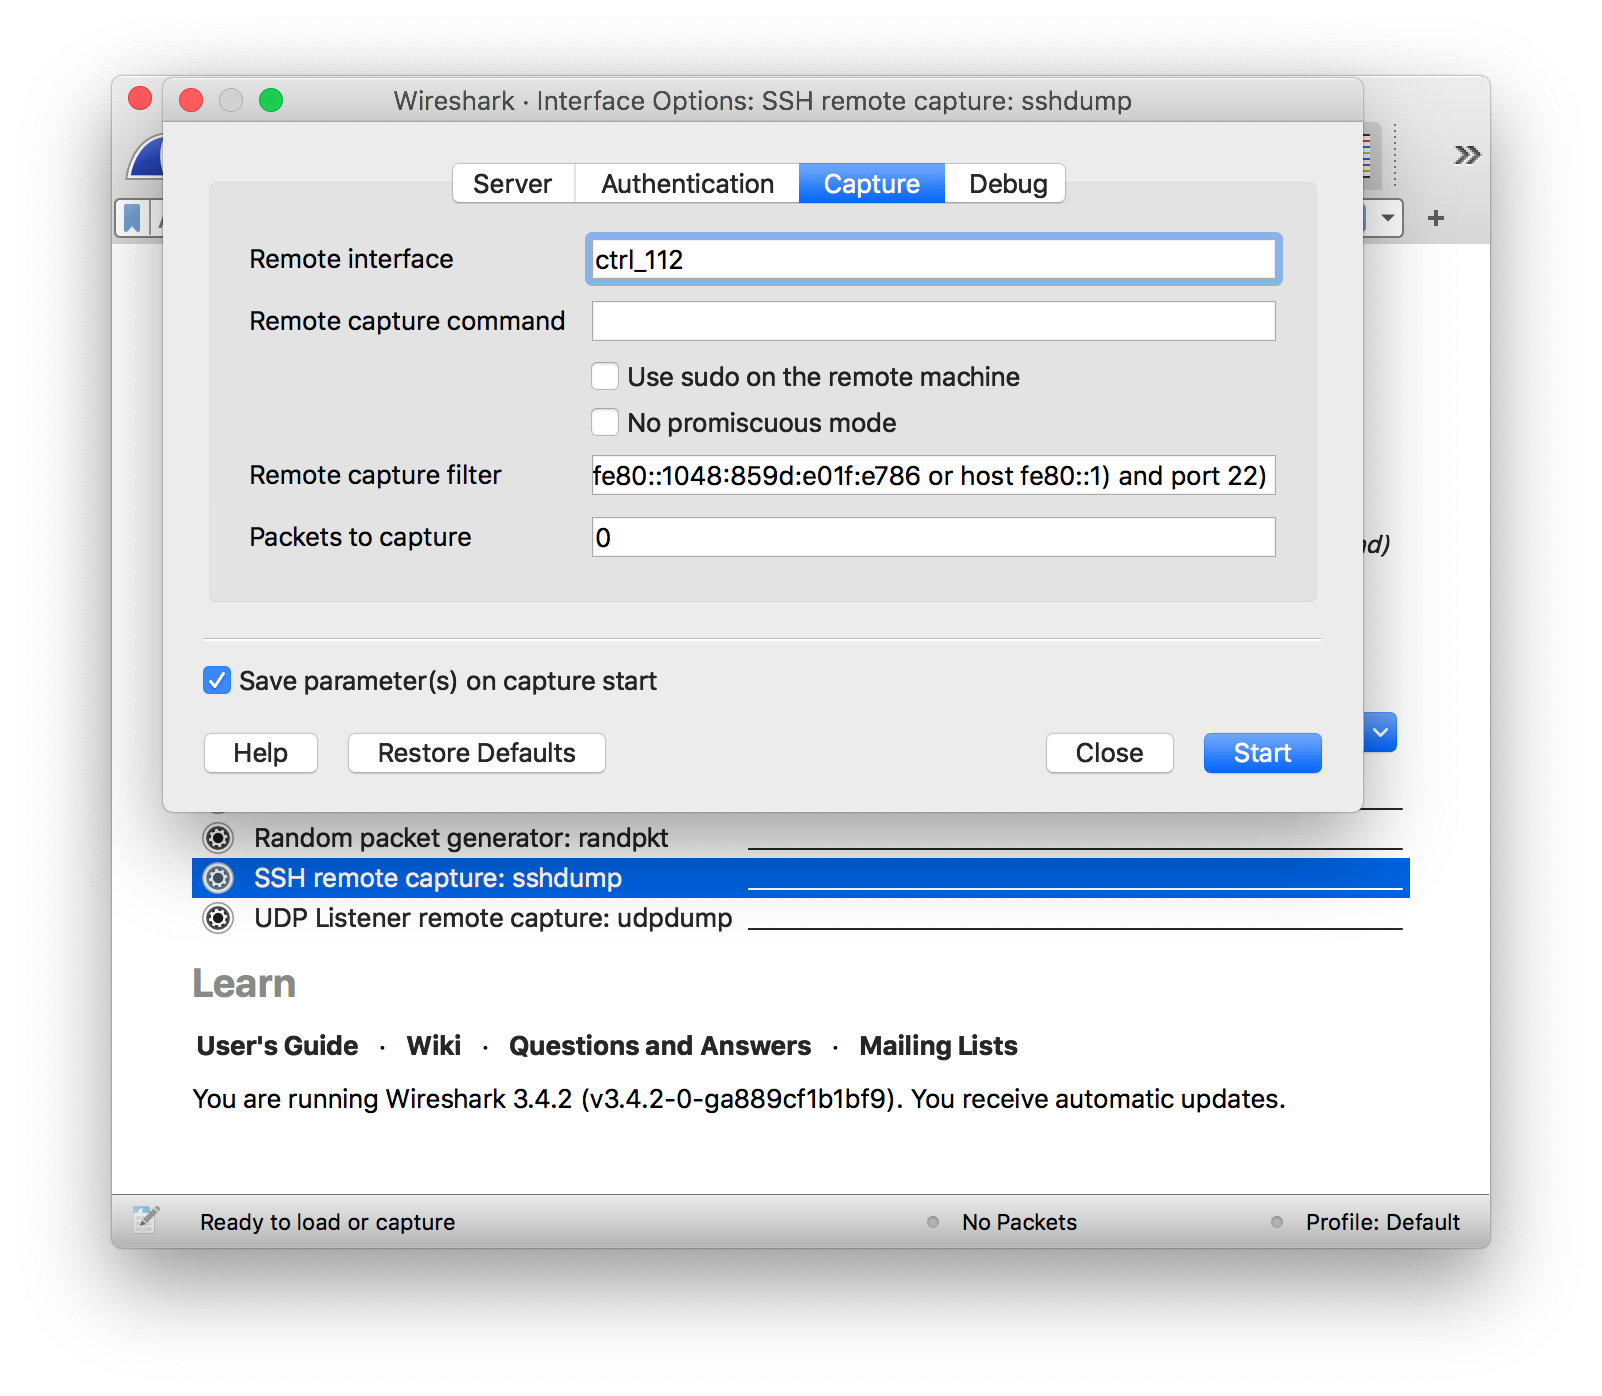Open the blue interface type dropdown

coord(1380,732)
